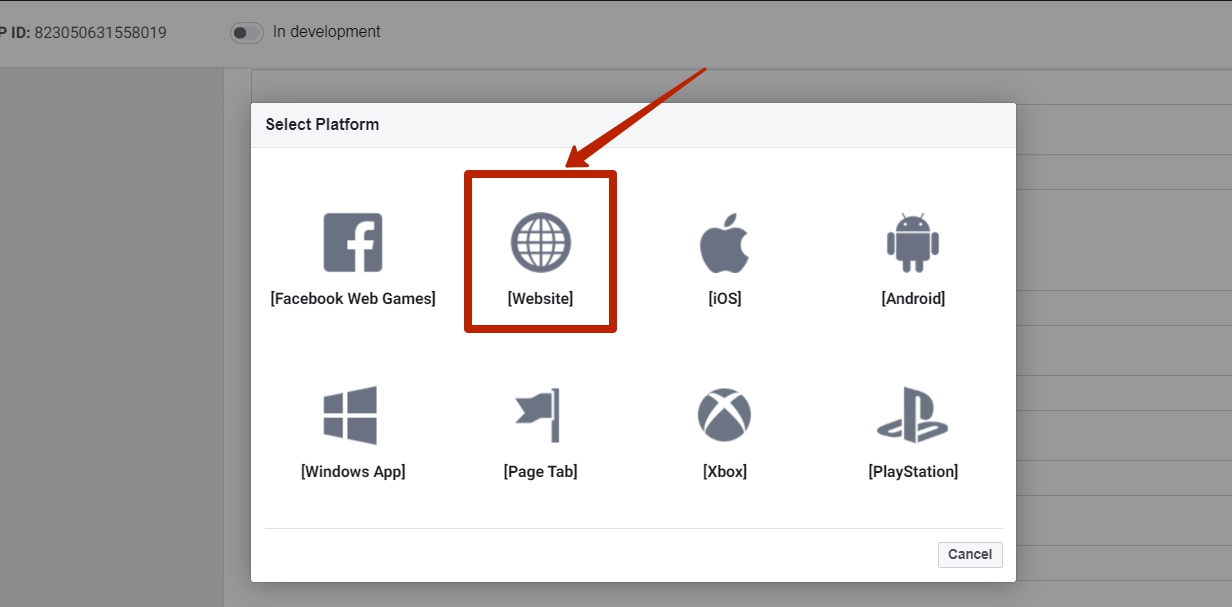Toggle the In development switch
Screen dimensions: 1232x607
point(246,33)
